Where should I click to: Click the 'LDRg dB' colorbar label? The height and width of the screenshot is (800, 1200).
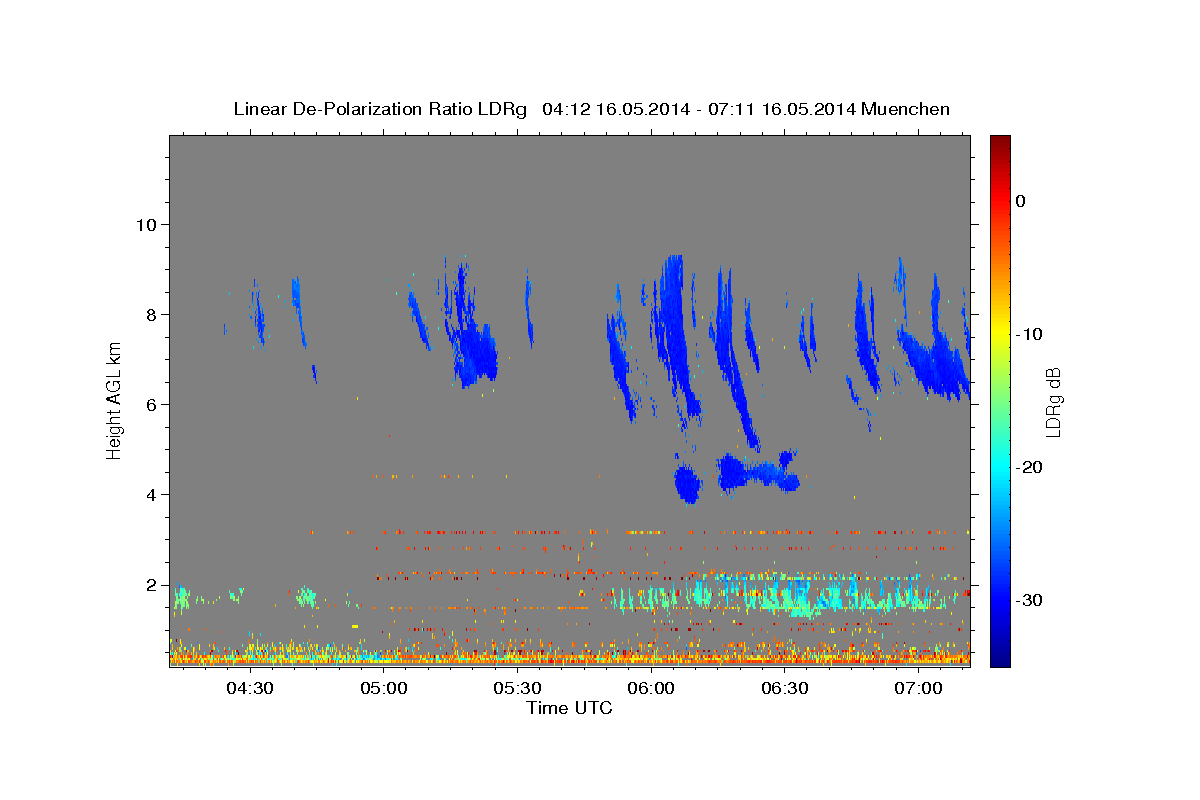1053,401
